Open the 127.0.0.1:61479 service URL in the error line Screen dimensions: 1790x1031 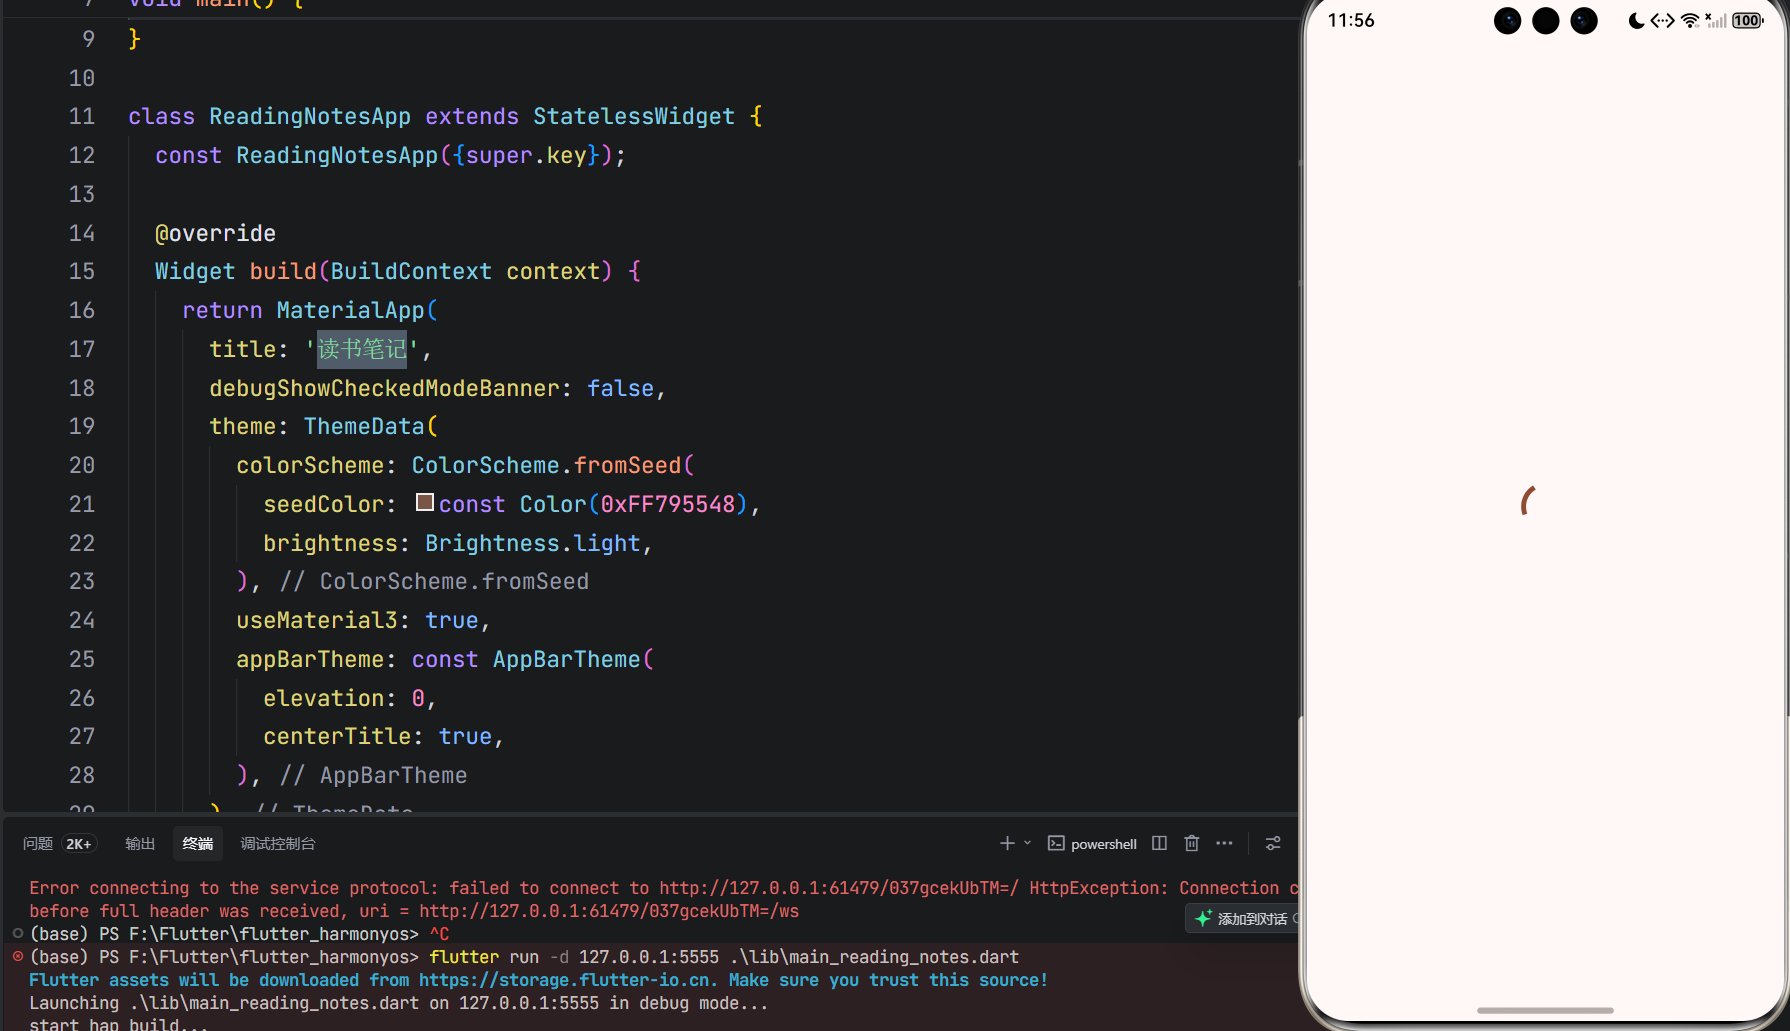(x=839, y=888)
